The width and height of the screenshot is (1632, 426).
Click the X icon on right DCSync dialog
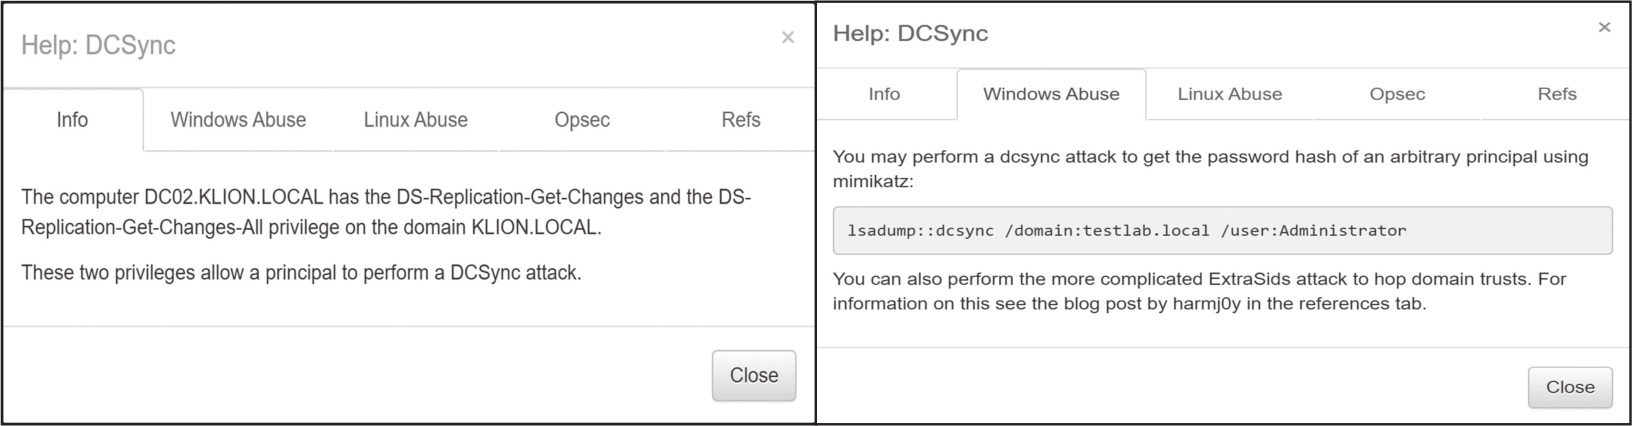pyautogui.click(x=1604, y=27)
